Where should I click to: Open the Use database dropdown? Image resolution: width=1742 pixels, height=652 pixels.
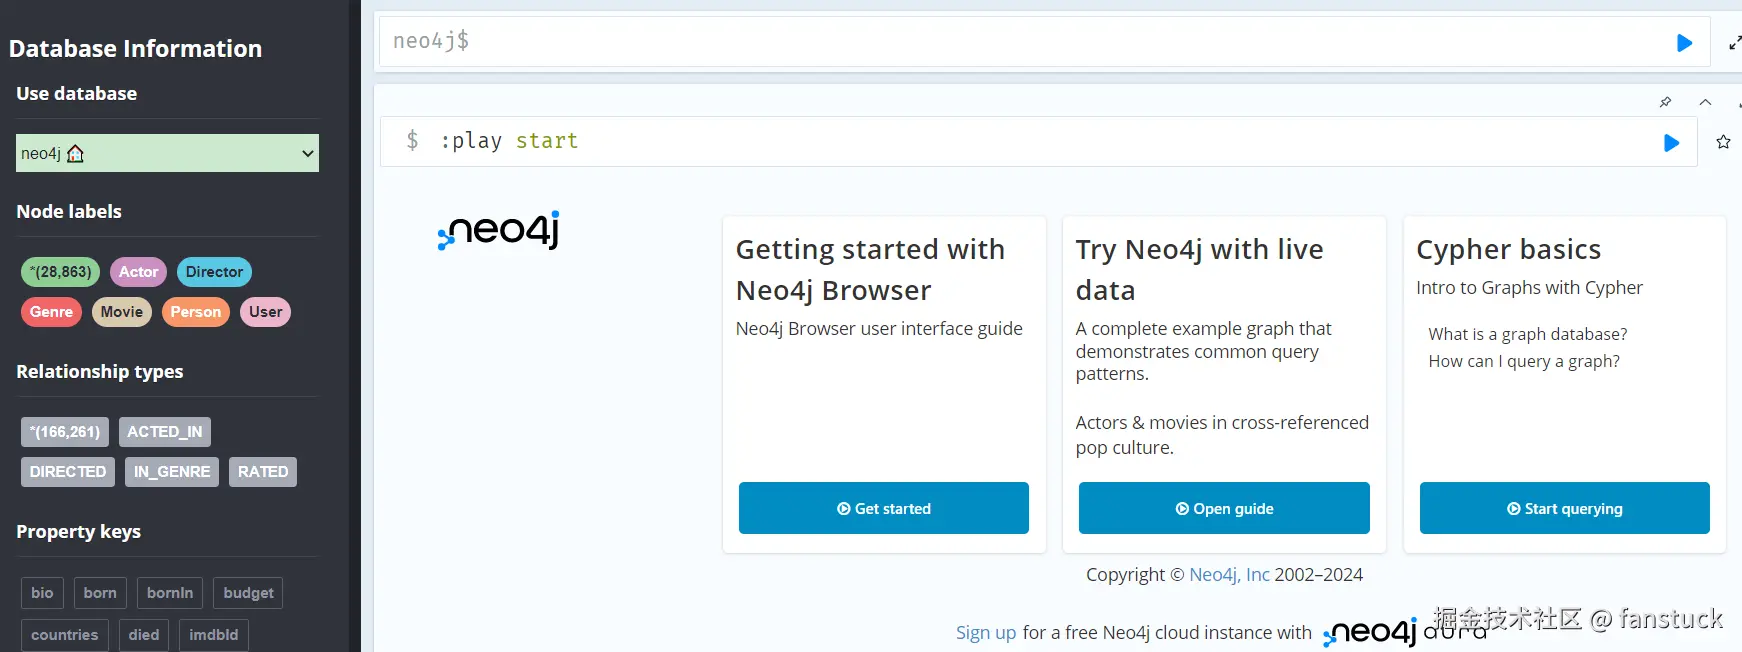click(x=167, y=153)
